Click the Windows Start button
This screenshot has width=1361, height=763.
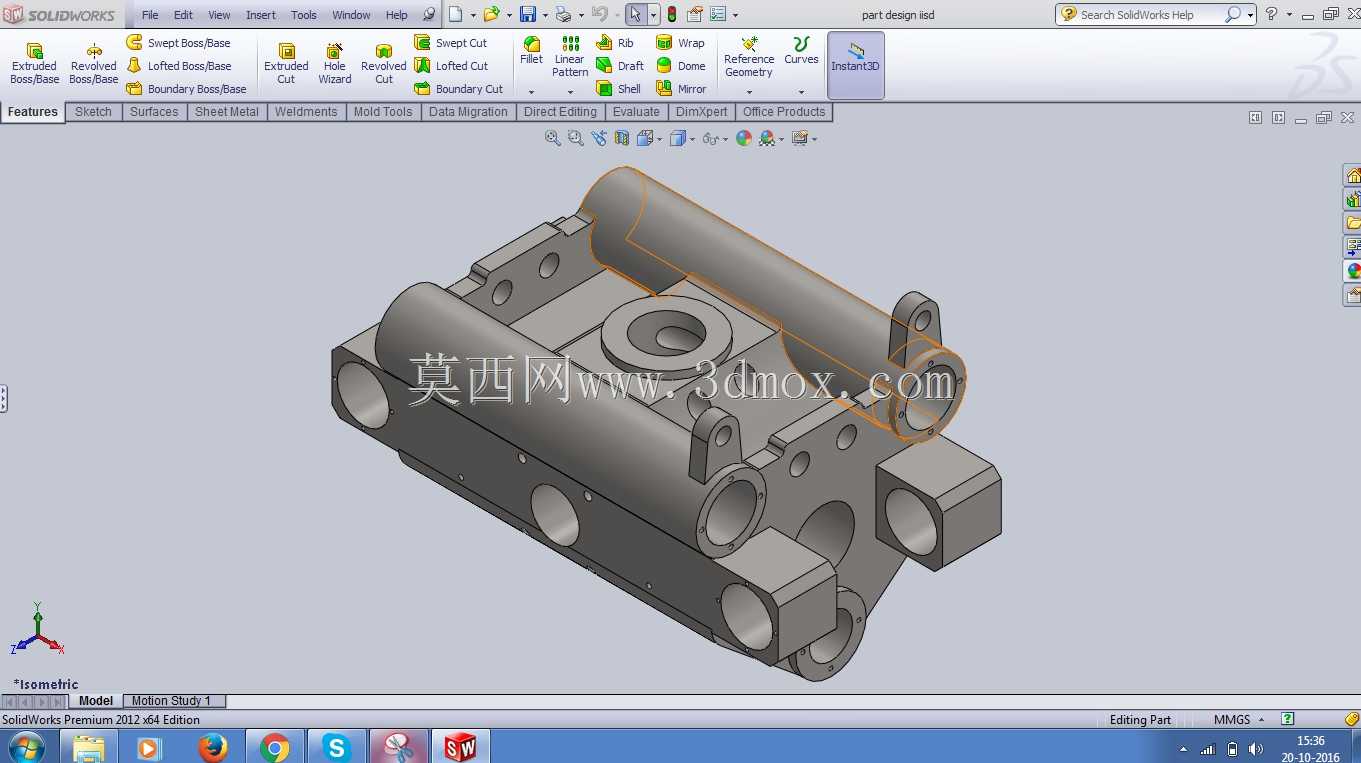25,747
